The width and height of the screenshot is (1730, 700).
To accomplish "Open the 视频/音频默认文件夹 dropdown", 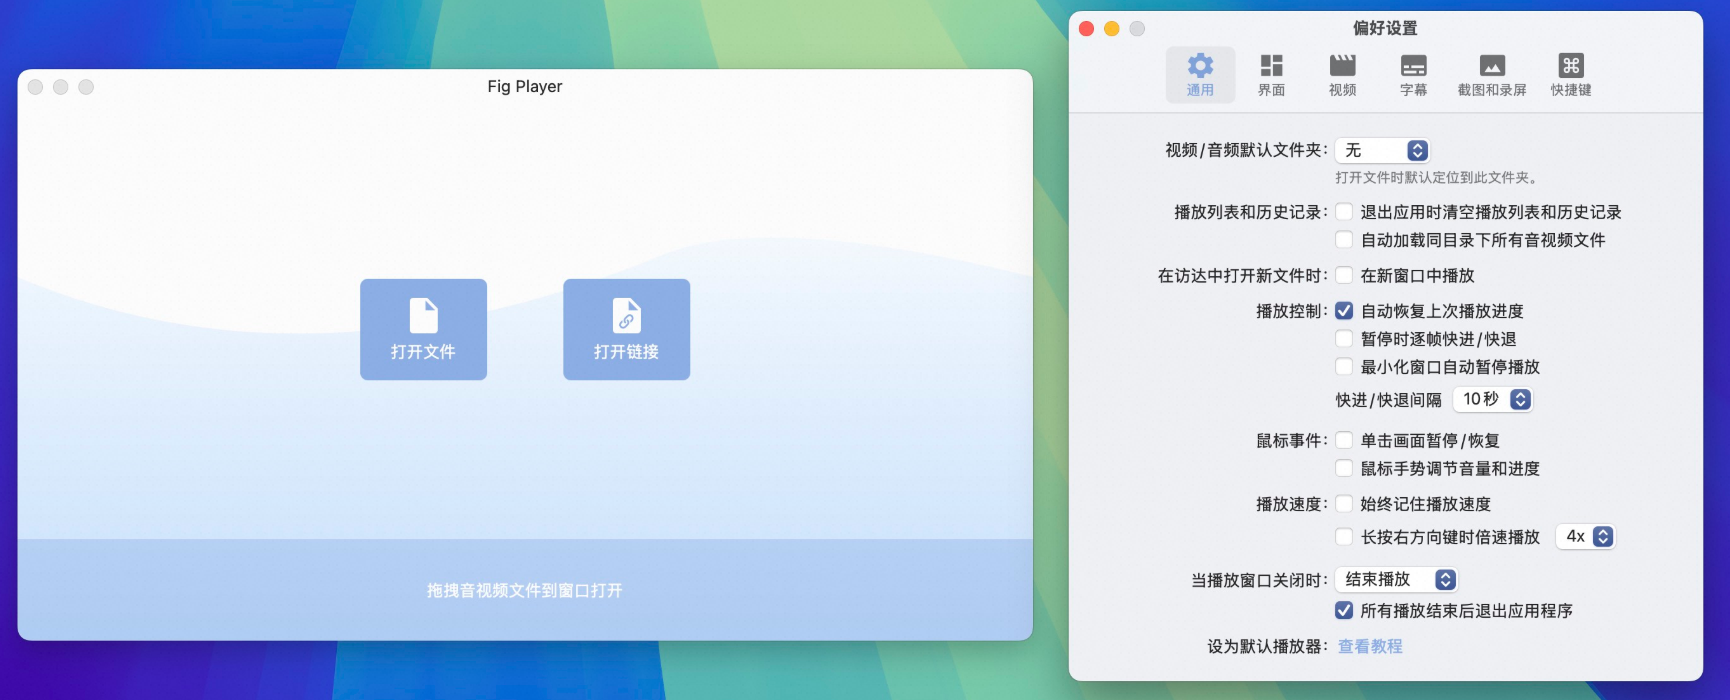I will point(1382,150).
